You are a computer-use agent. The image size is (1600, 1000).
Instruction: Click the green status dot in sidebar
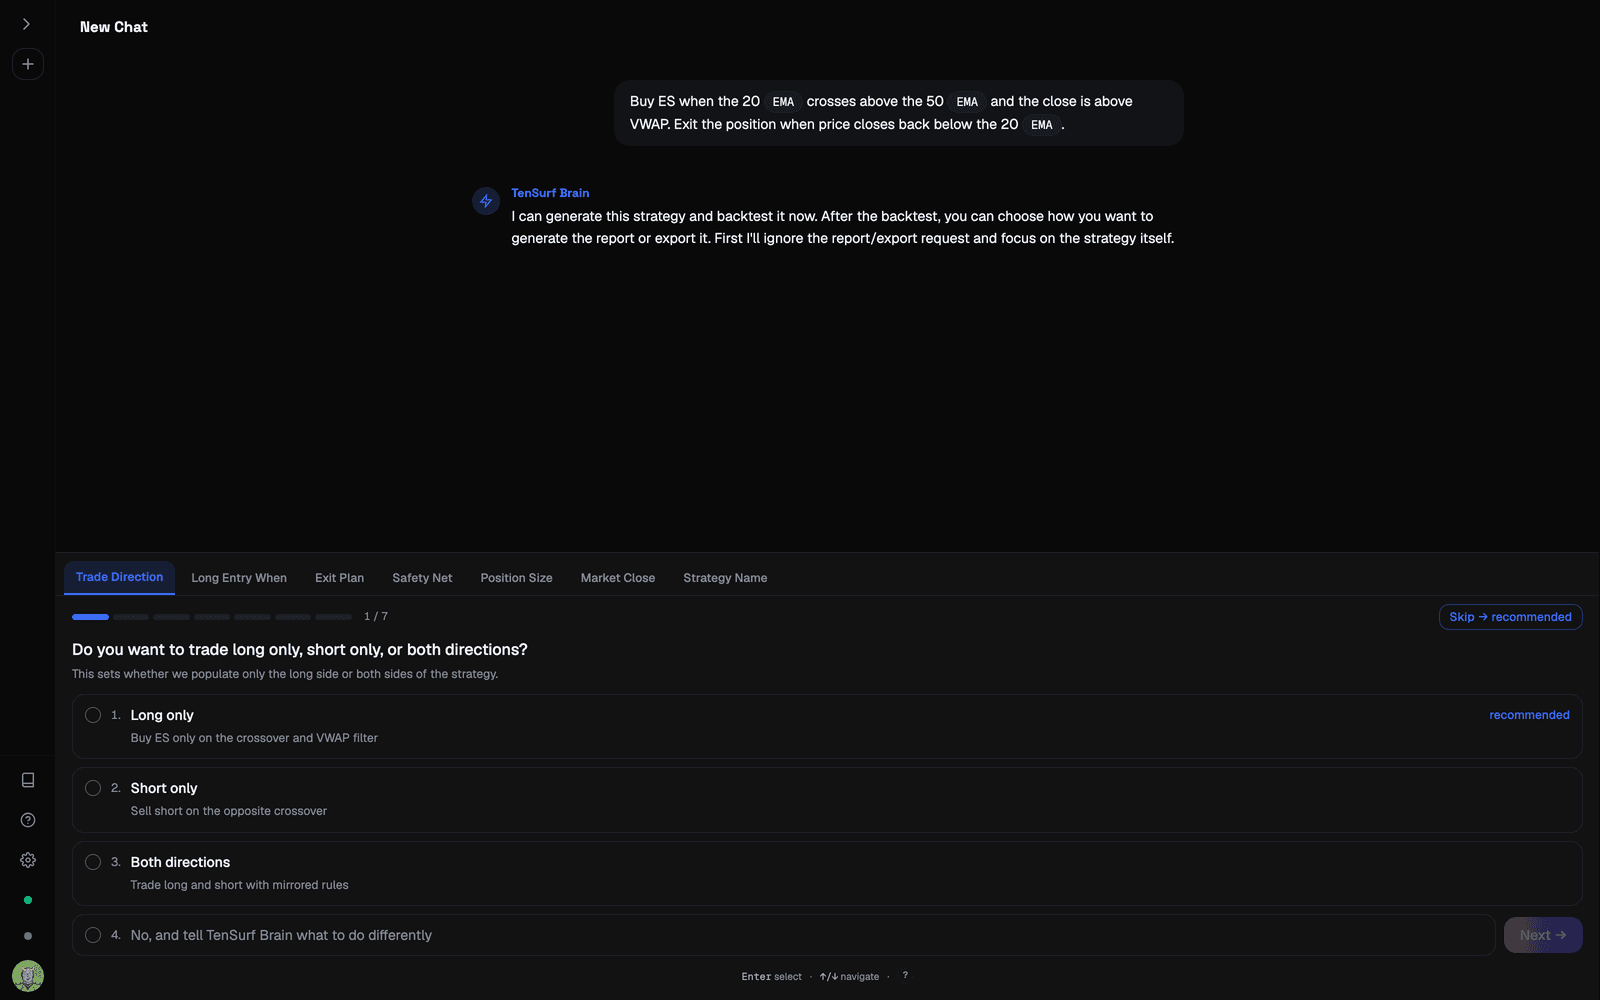(x=28, y=900)
